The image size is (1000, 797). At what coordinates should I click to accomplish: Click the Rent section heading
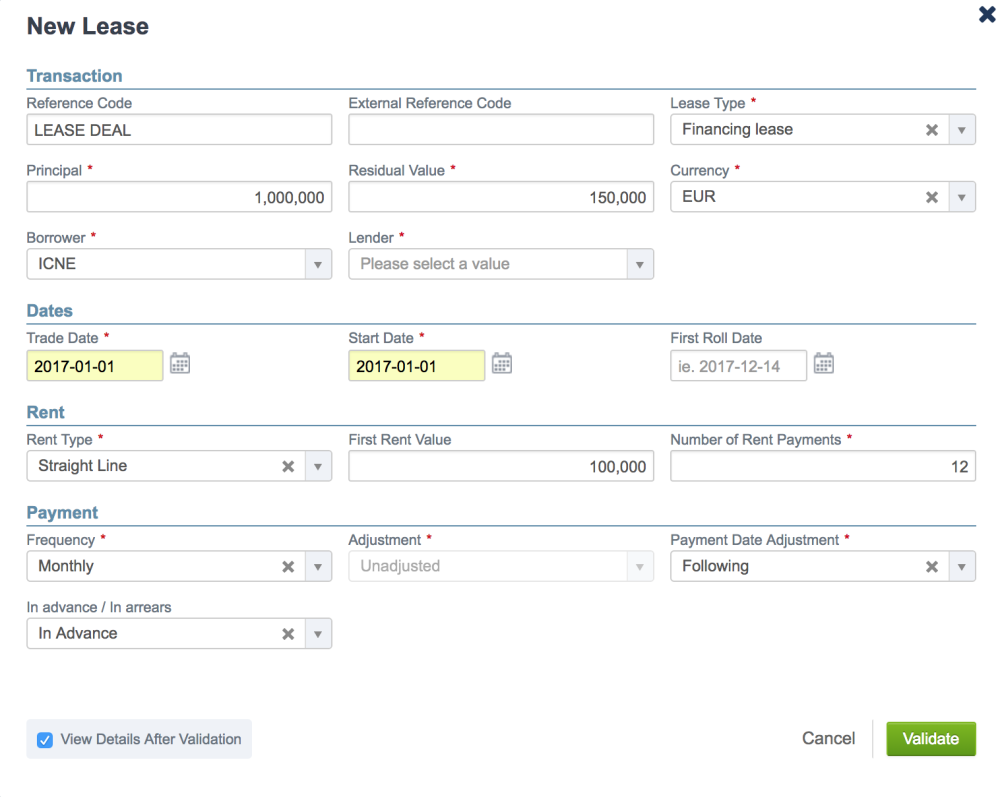46,413
